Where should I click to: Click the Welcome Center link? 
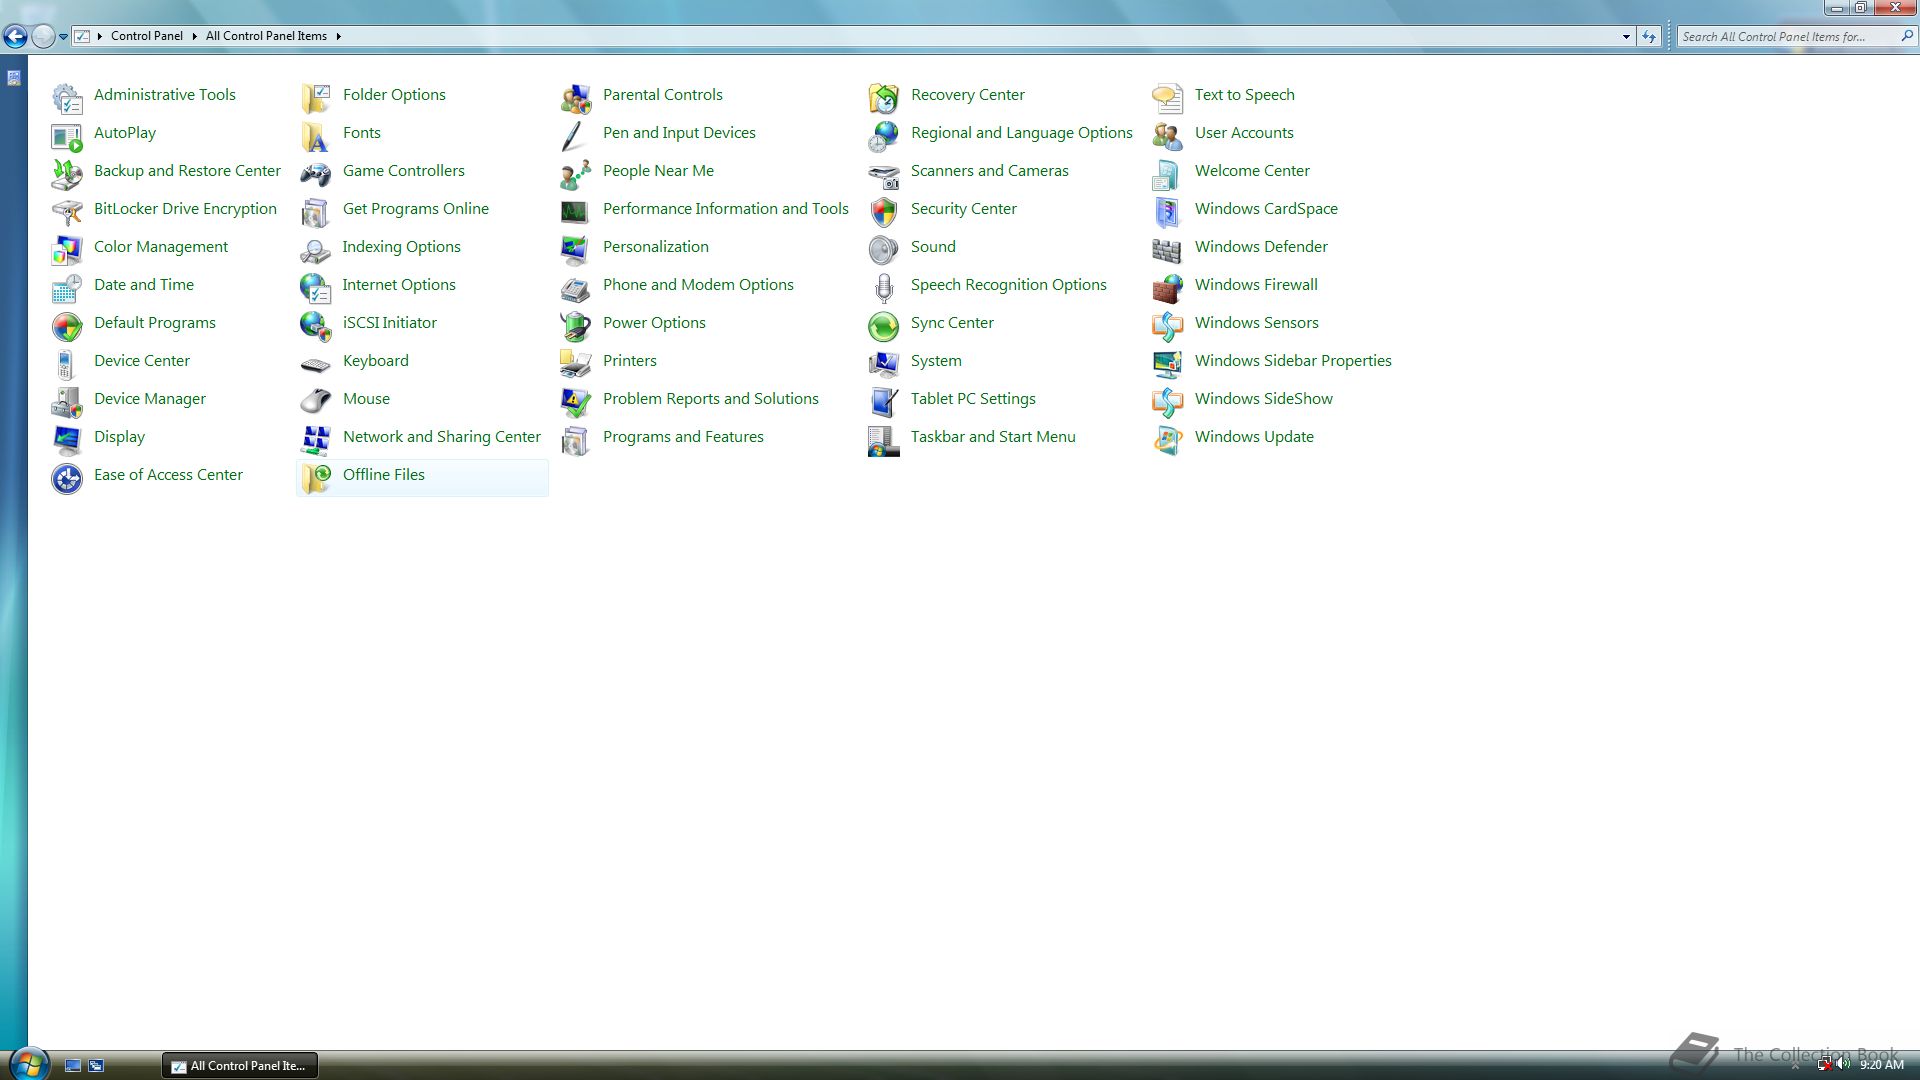point(1252,170)
